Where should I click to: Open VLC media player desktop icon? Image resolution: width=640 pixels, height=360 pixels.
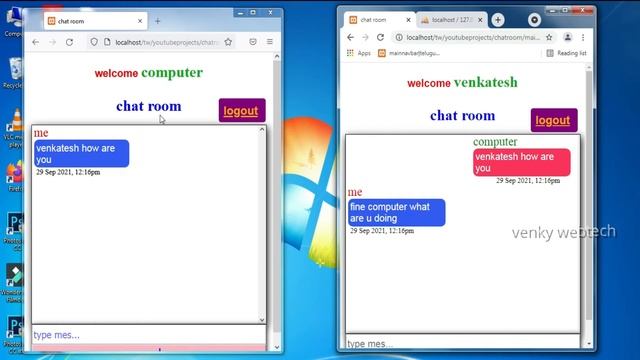pyautogui.click(x=16, y=127)
